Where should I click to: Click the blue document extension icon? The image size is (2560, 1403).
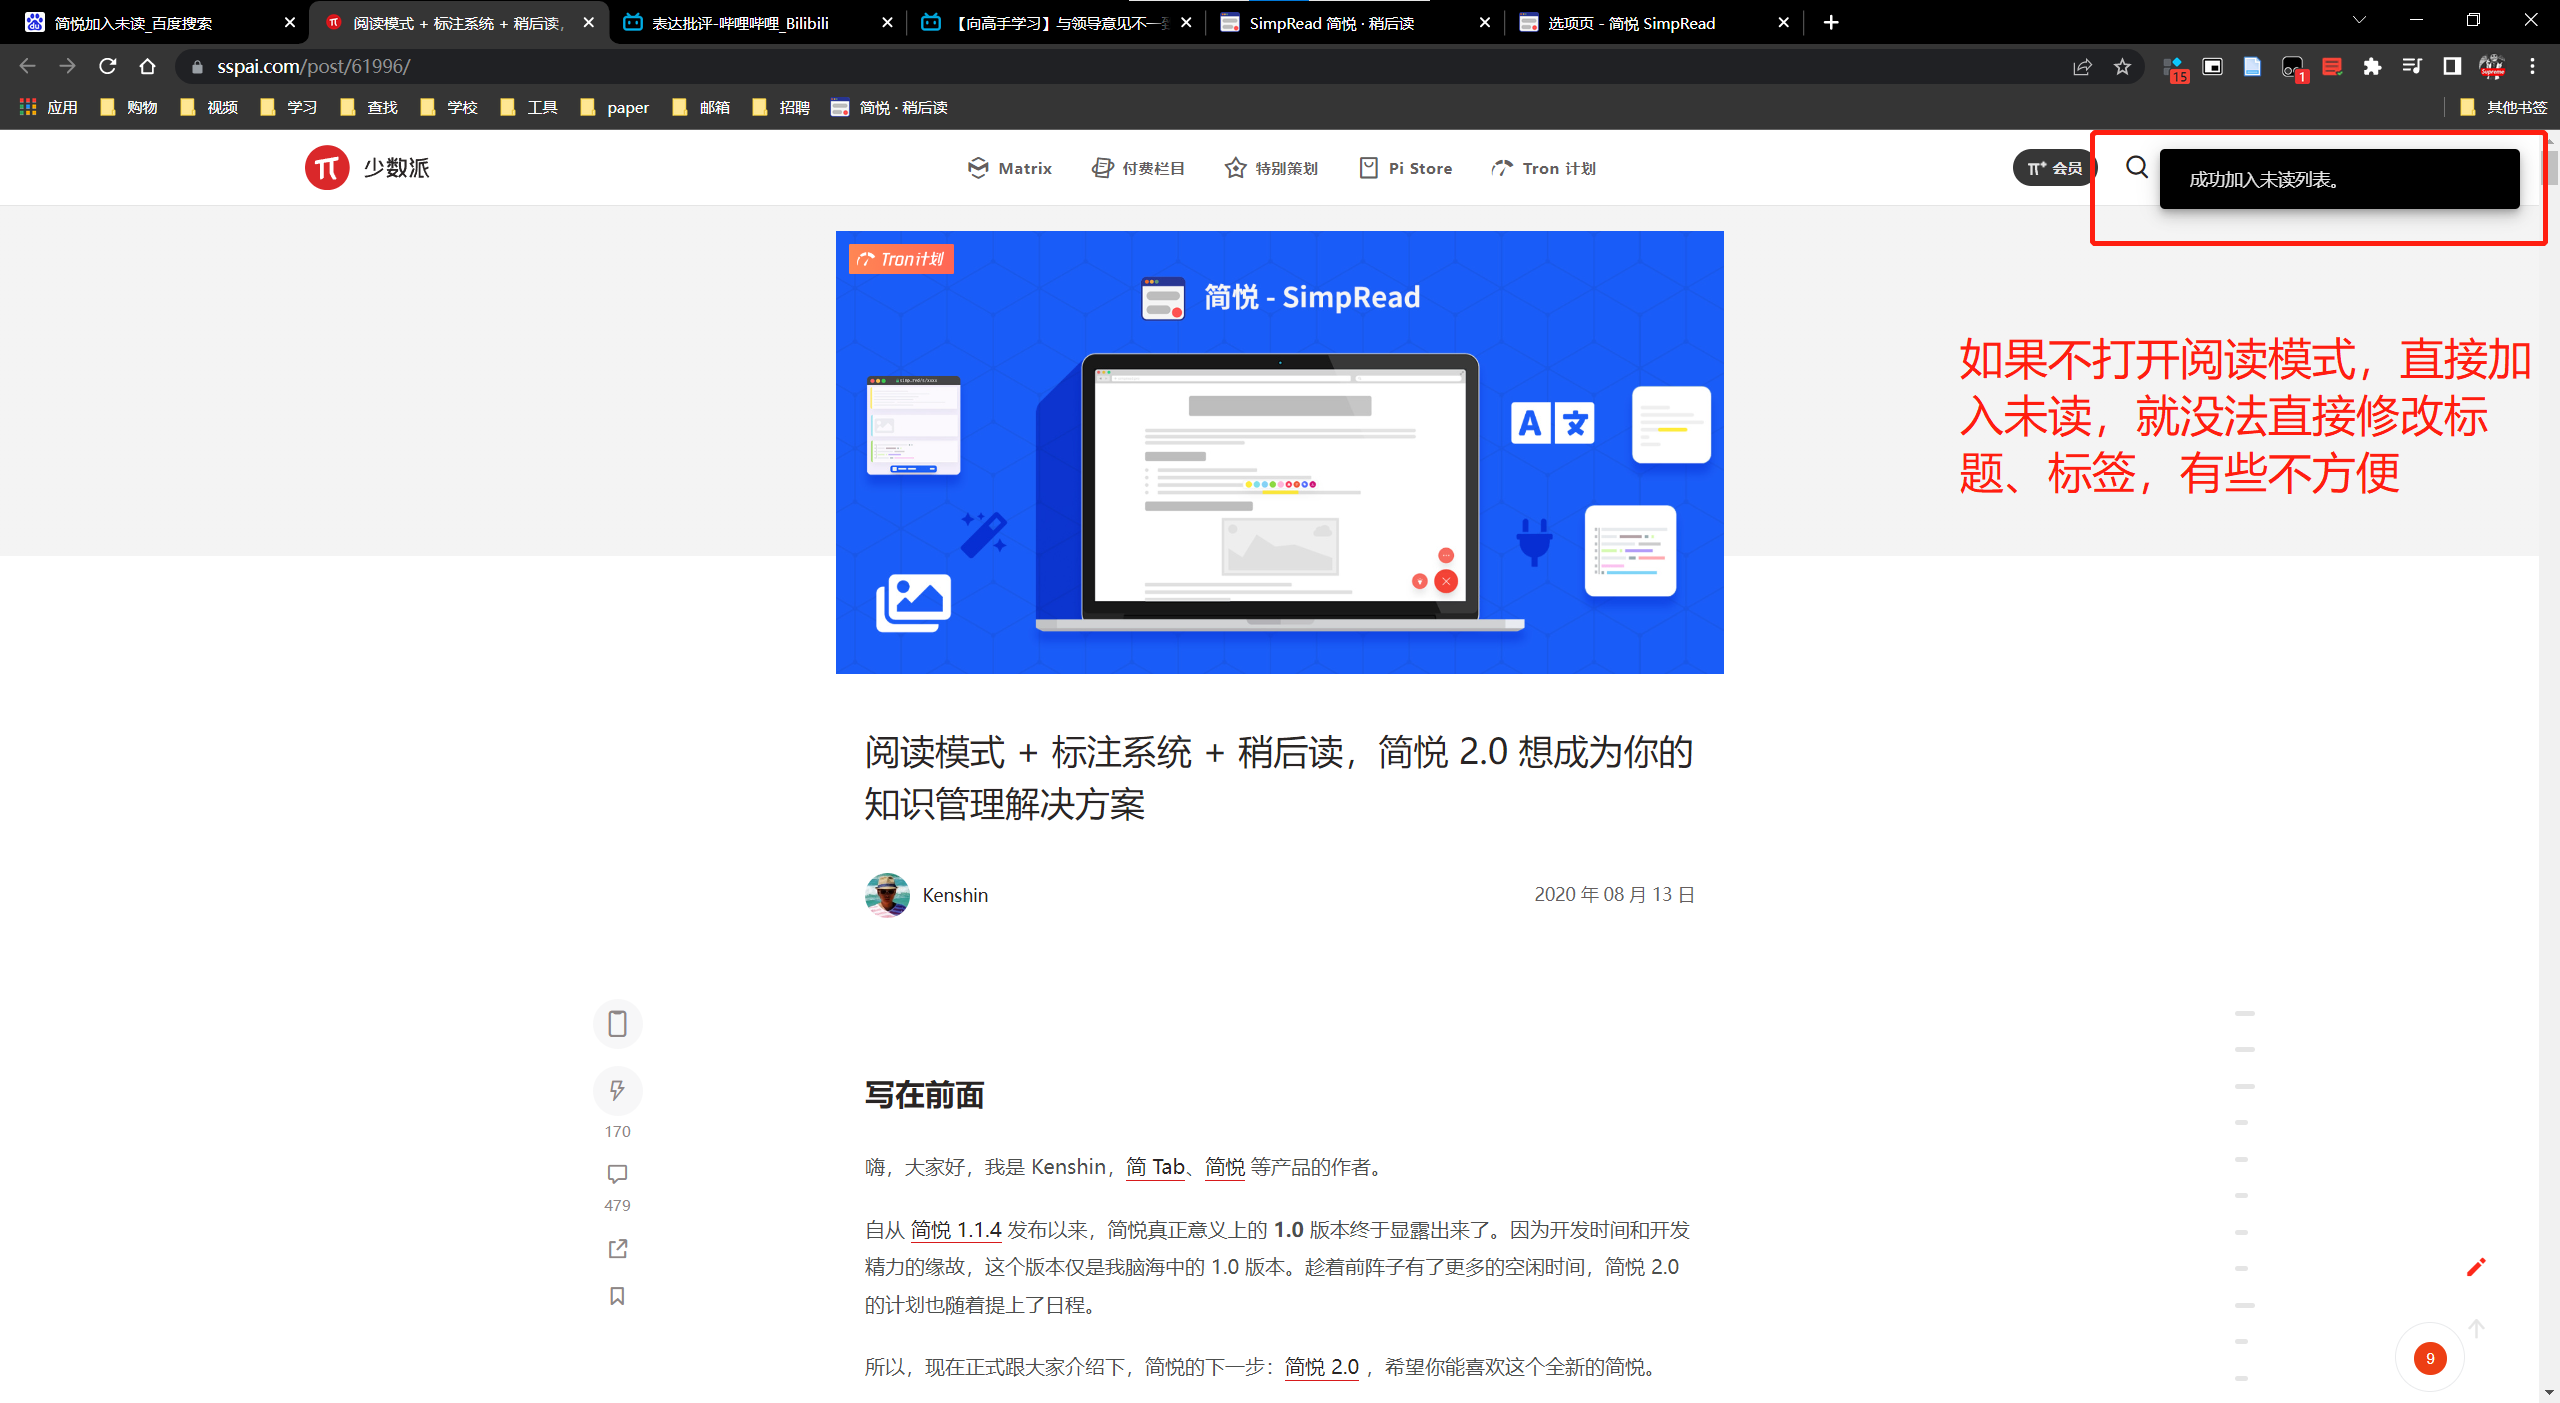pyautogui.click(x=2252, y=66)
